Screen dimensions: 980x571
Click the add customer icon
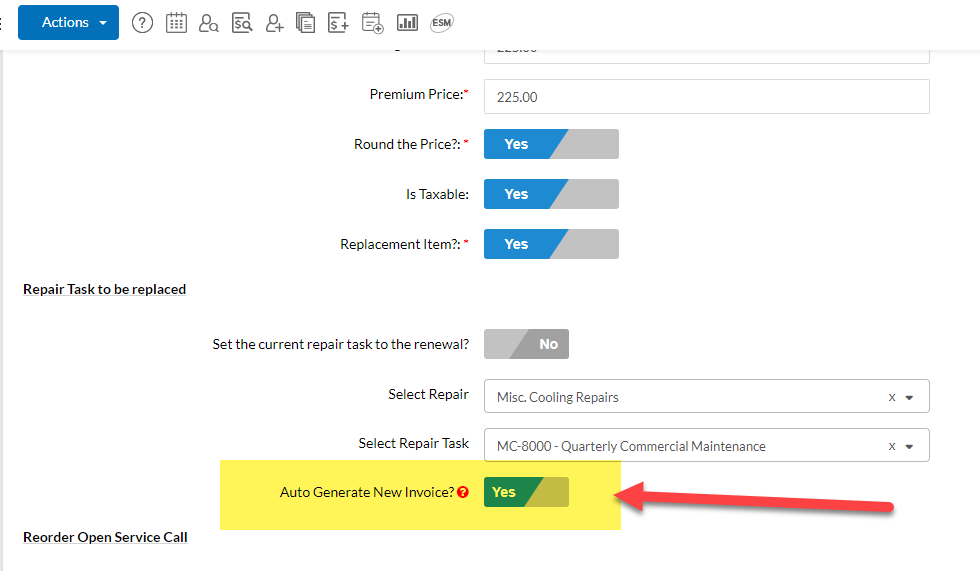(x=275, y=22)
